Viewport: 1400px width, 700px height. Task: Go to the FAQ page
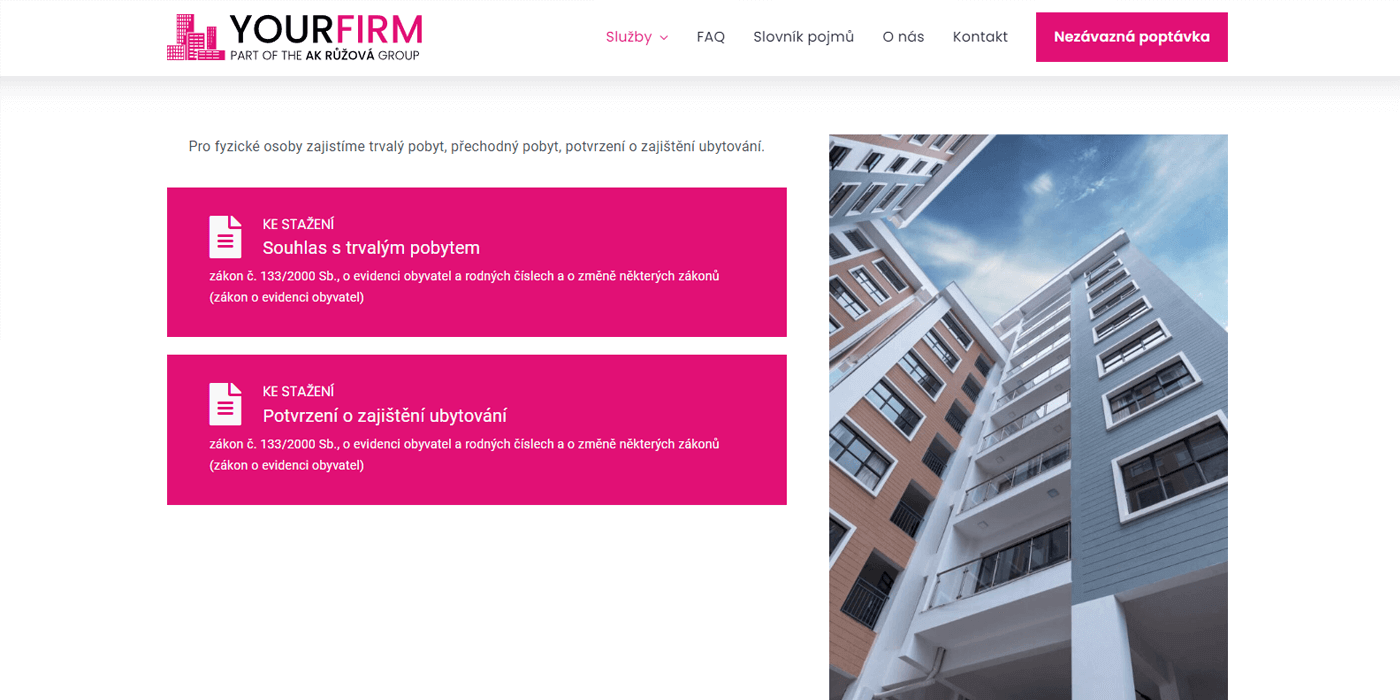[711, 37]
